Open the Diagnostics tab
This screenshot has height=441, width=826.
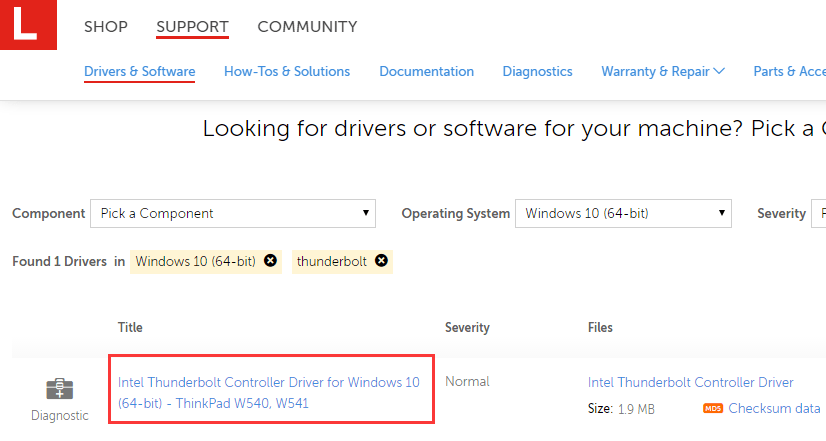pos(537,72)
